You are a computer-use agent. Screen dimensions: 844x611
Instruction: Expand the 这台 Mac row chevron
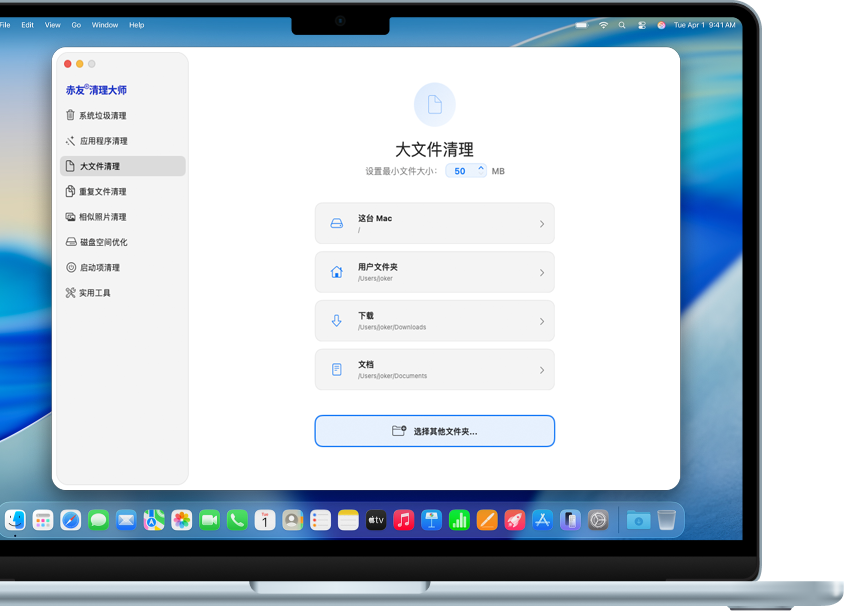tap(542, 224)
